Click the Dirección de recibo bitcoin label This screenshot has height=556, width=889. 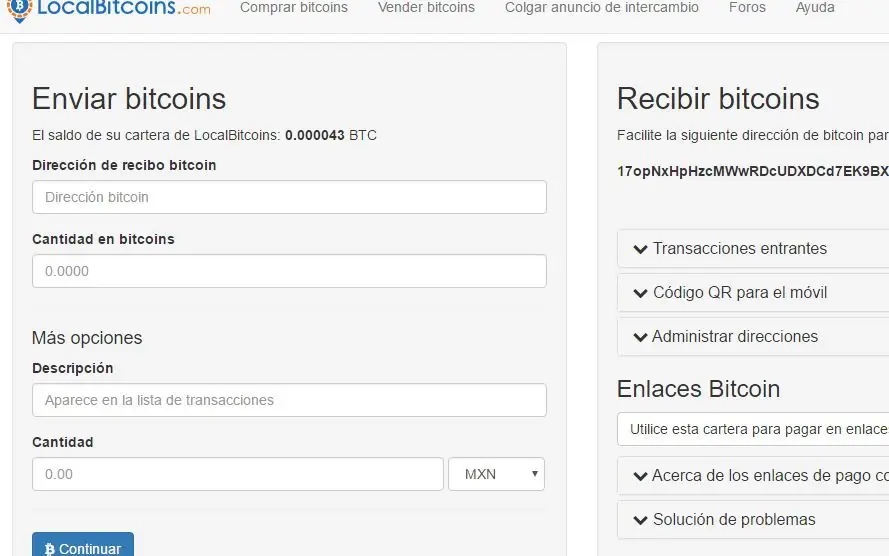coord(124,165)
